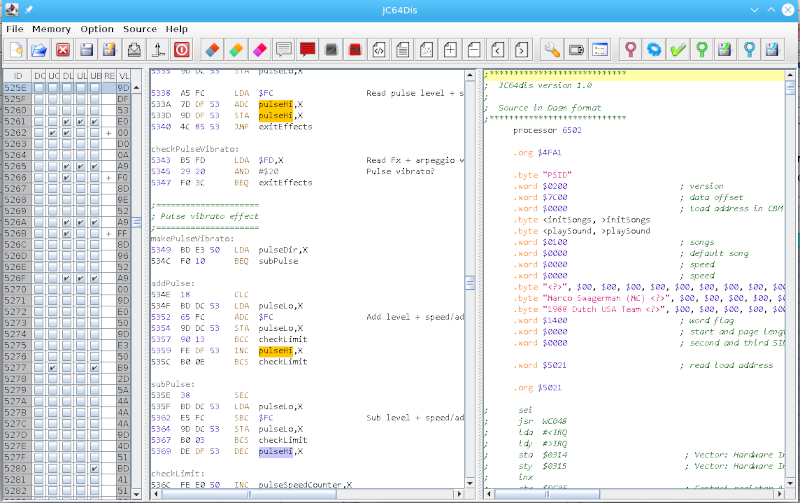
Task: Click the source pane horizontal scrollbar thumb
Action: pyautogui.click(x=547, y=494)
